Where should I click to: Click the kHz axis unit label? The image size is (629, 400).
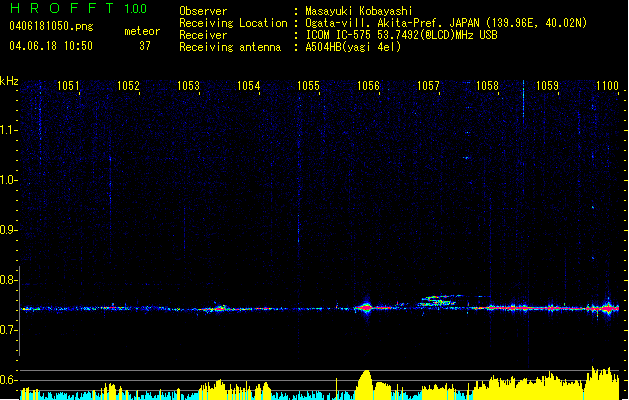click(9, 81)
